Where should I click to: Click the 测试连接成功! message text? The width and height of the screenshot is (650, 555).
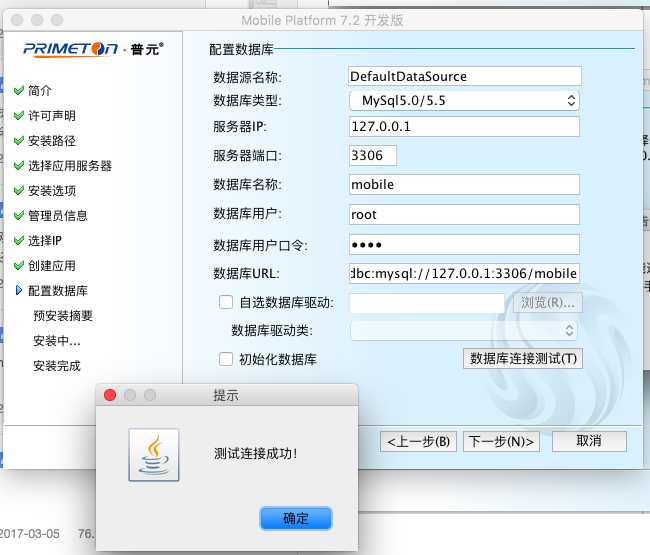(x=256, y=453)
